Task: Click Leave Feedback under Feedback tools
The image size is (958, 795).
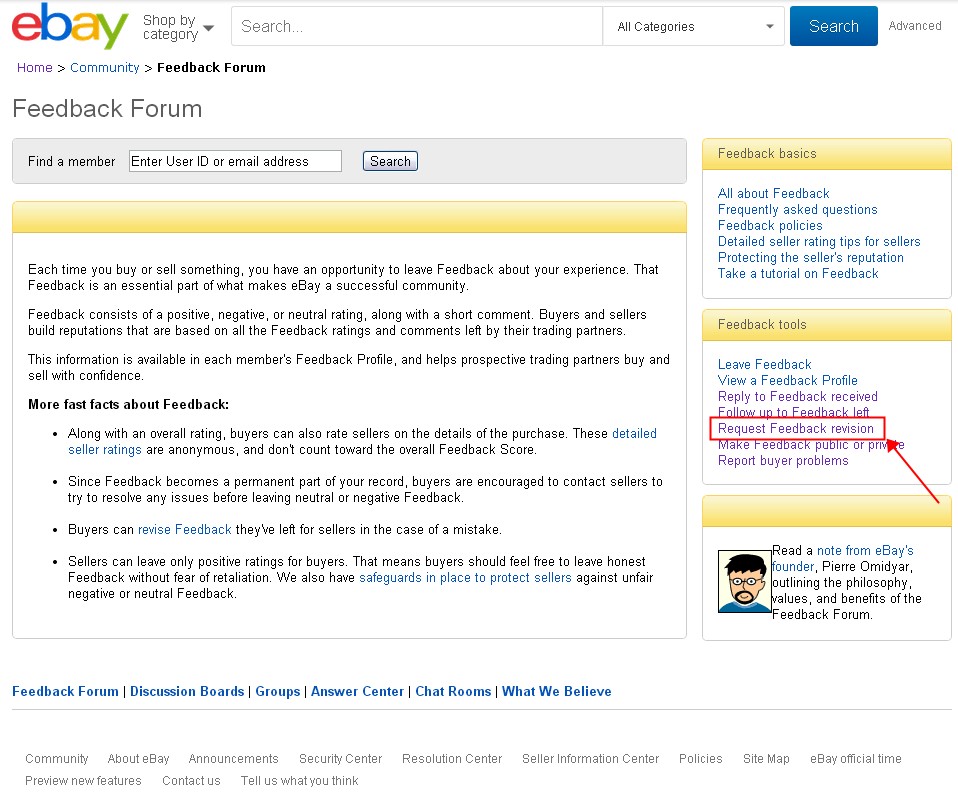Action: 763,364
